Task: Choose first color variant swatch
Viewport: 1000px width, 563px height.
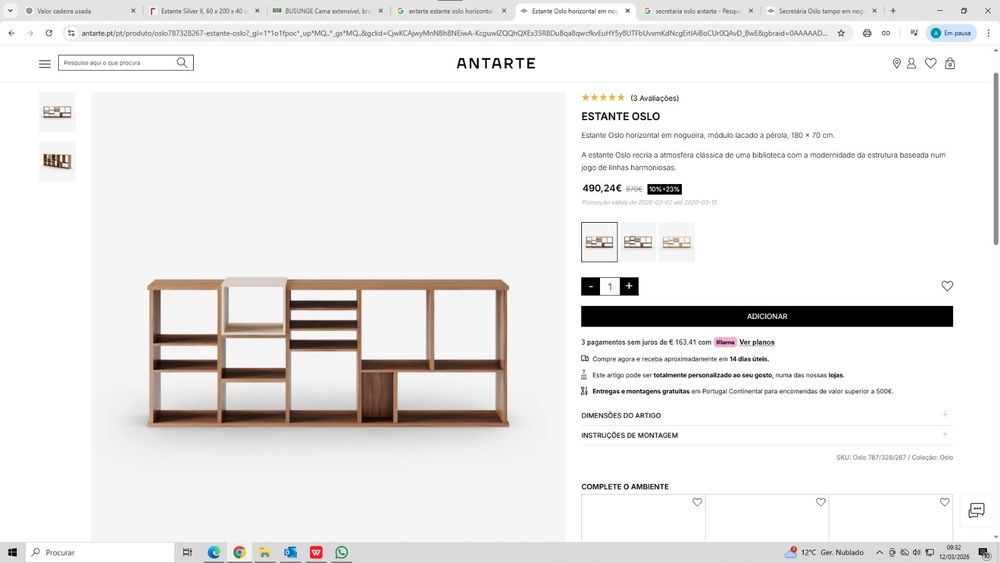Action: click(599, 242)
